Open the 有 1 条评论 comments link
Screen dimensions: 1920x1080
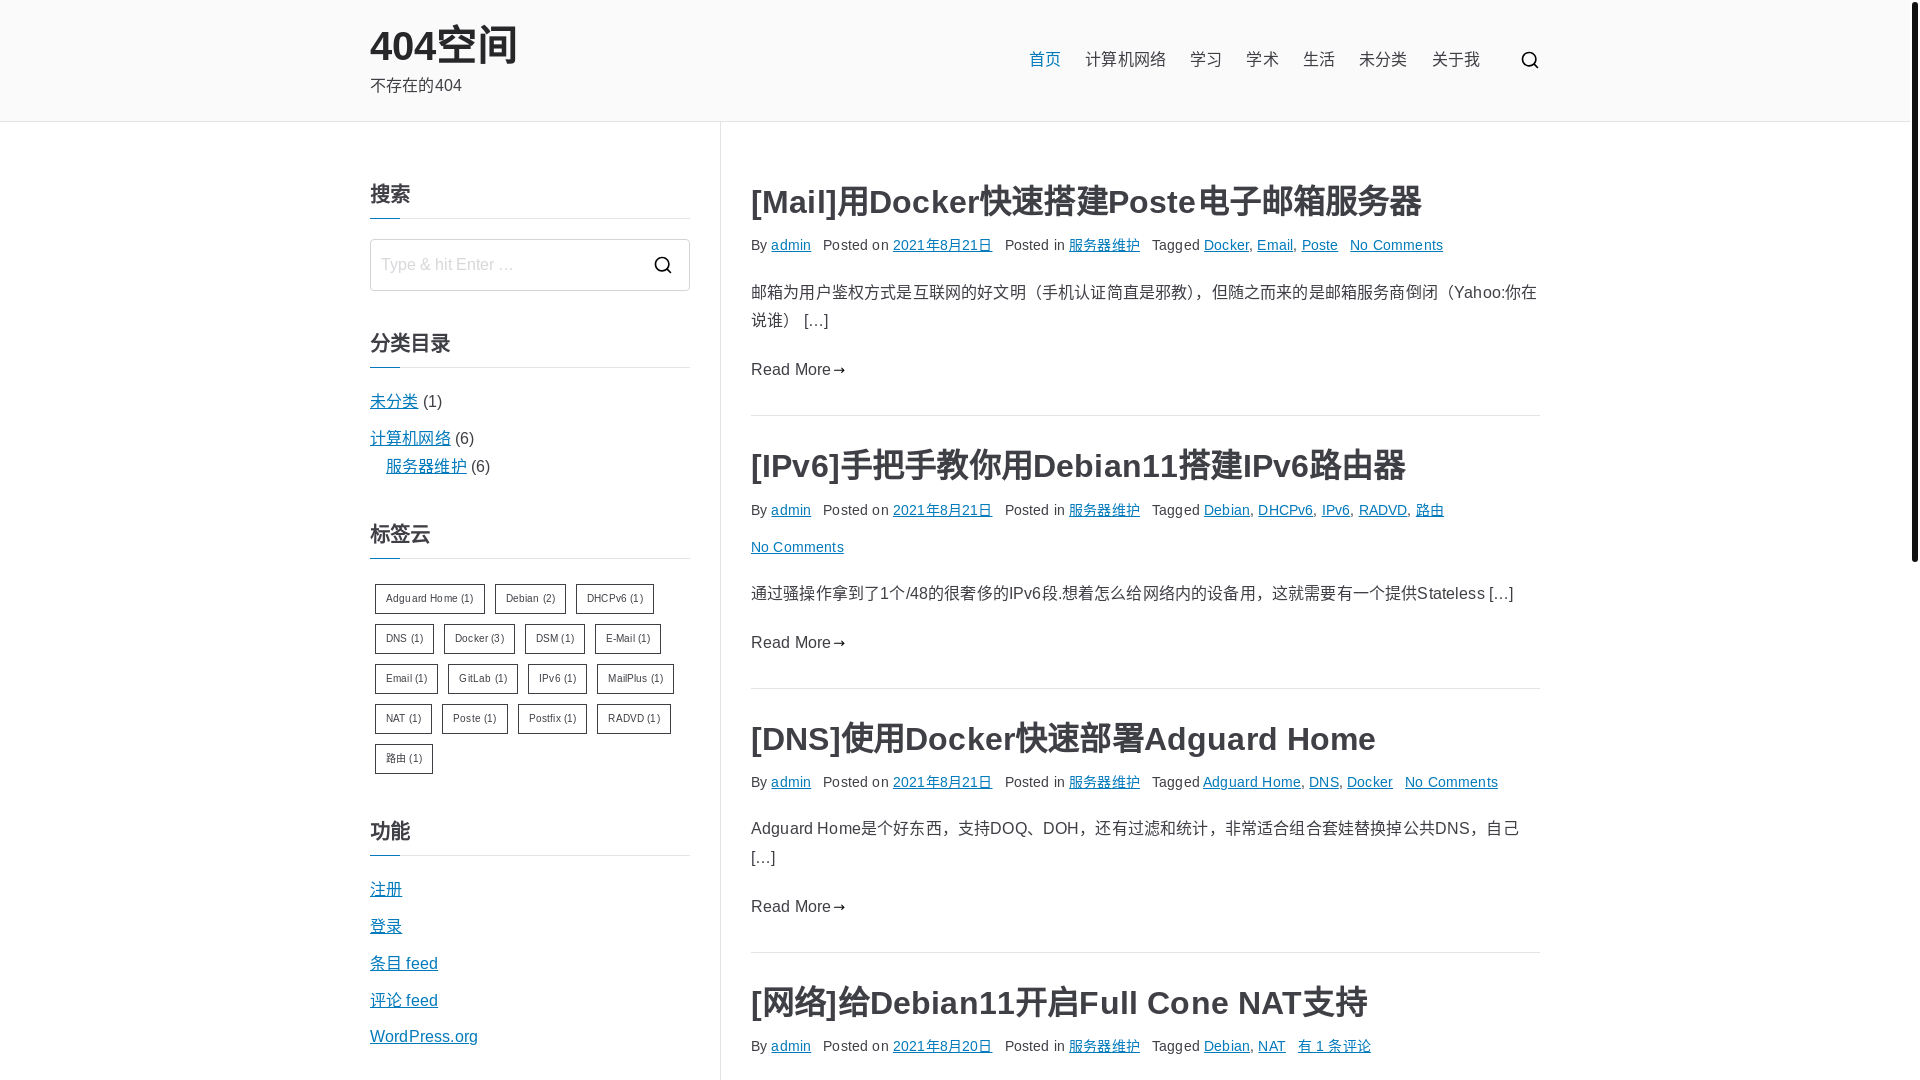[1334, 1046]
